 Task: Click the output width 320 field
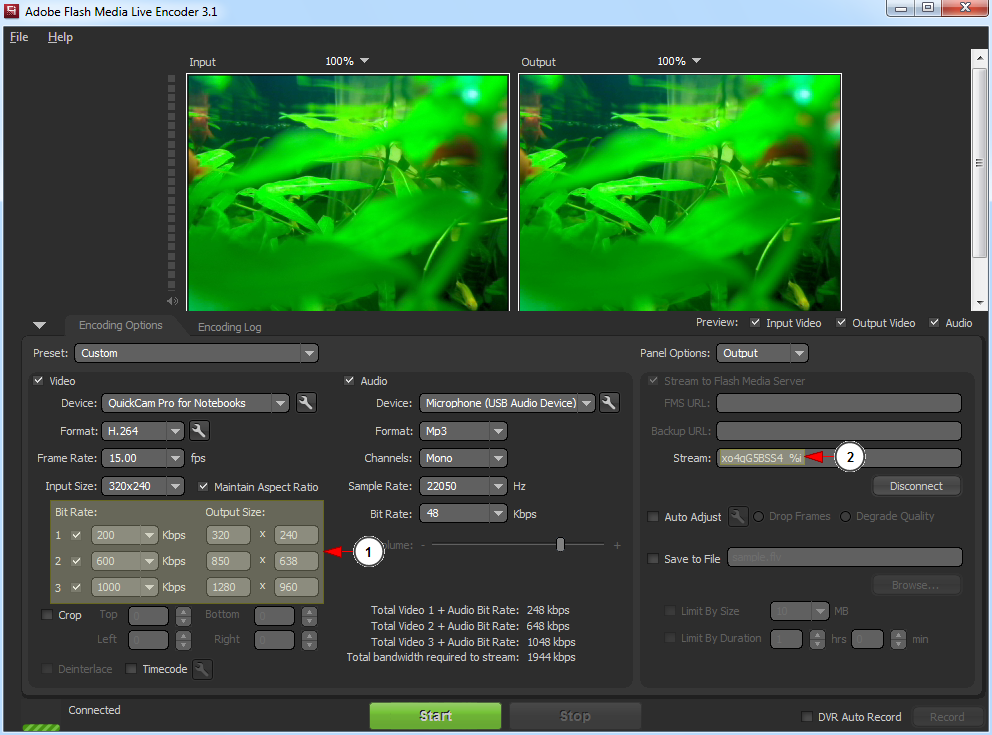pos(228,535)
